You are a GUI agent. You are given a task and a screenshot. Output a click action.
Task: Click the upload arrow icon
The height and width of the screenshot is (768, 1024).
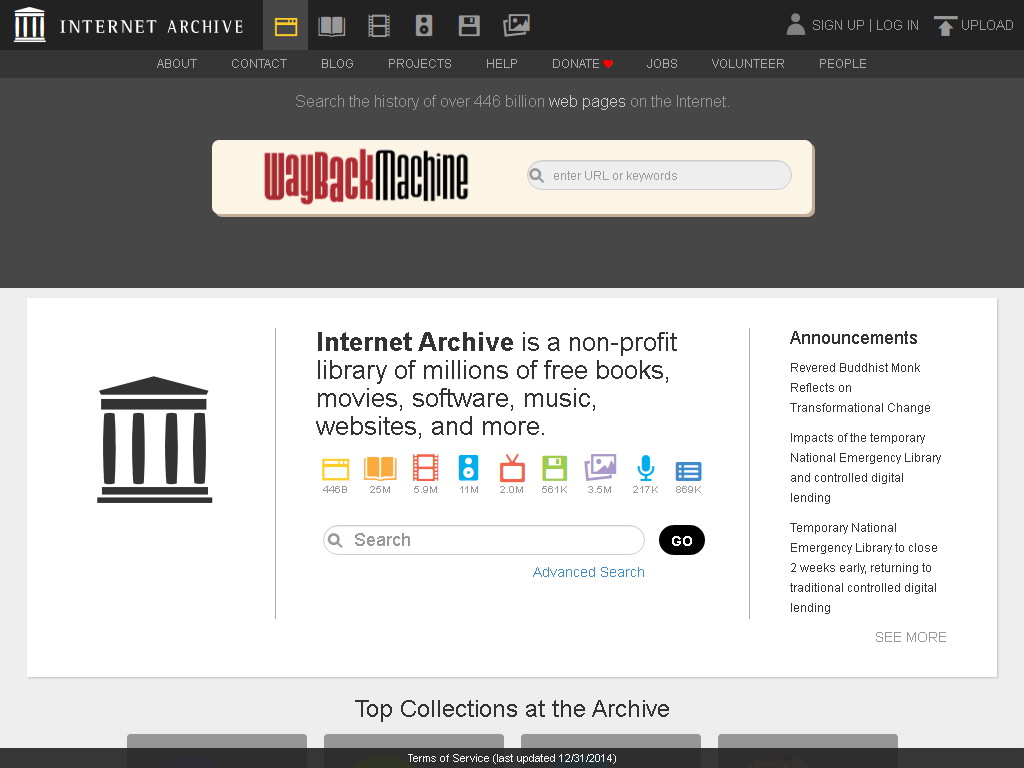click(945, 25)
